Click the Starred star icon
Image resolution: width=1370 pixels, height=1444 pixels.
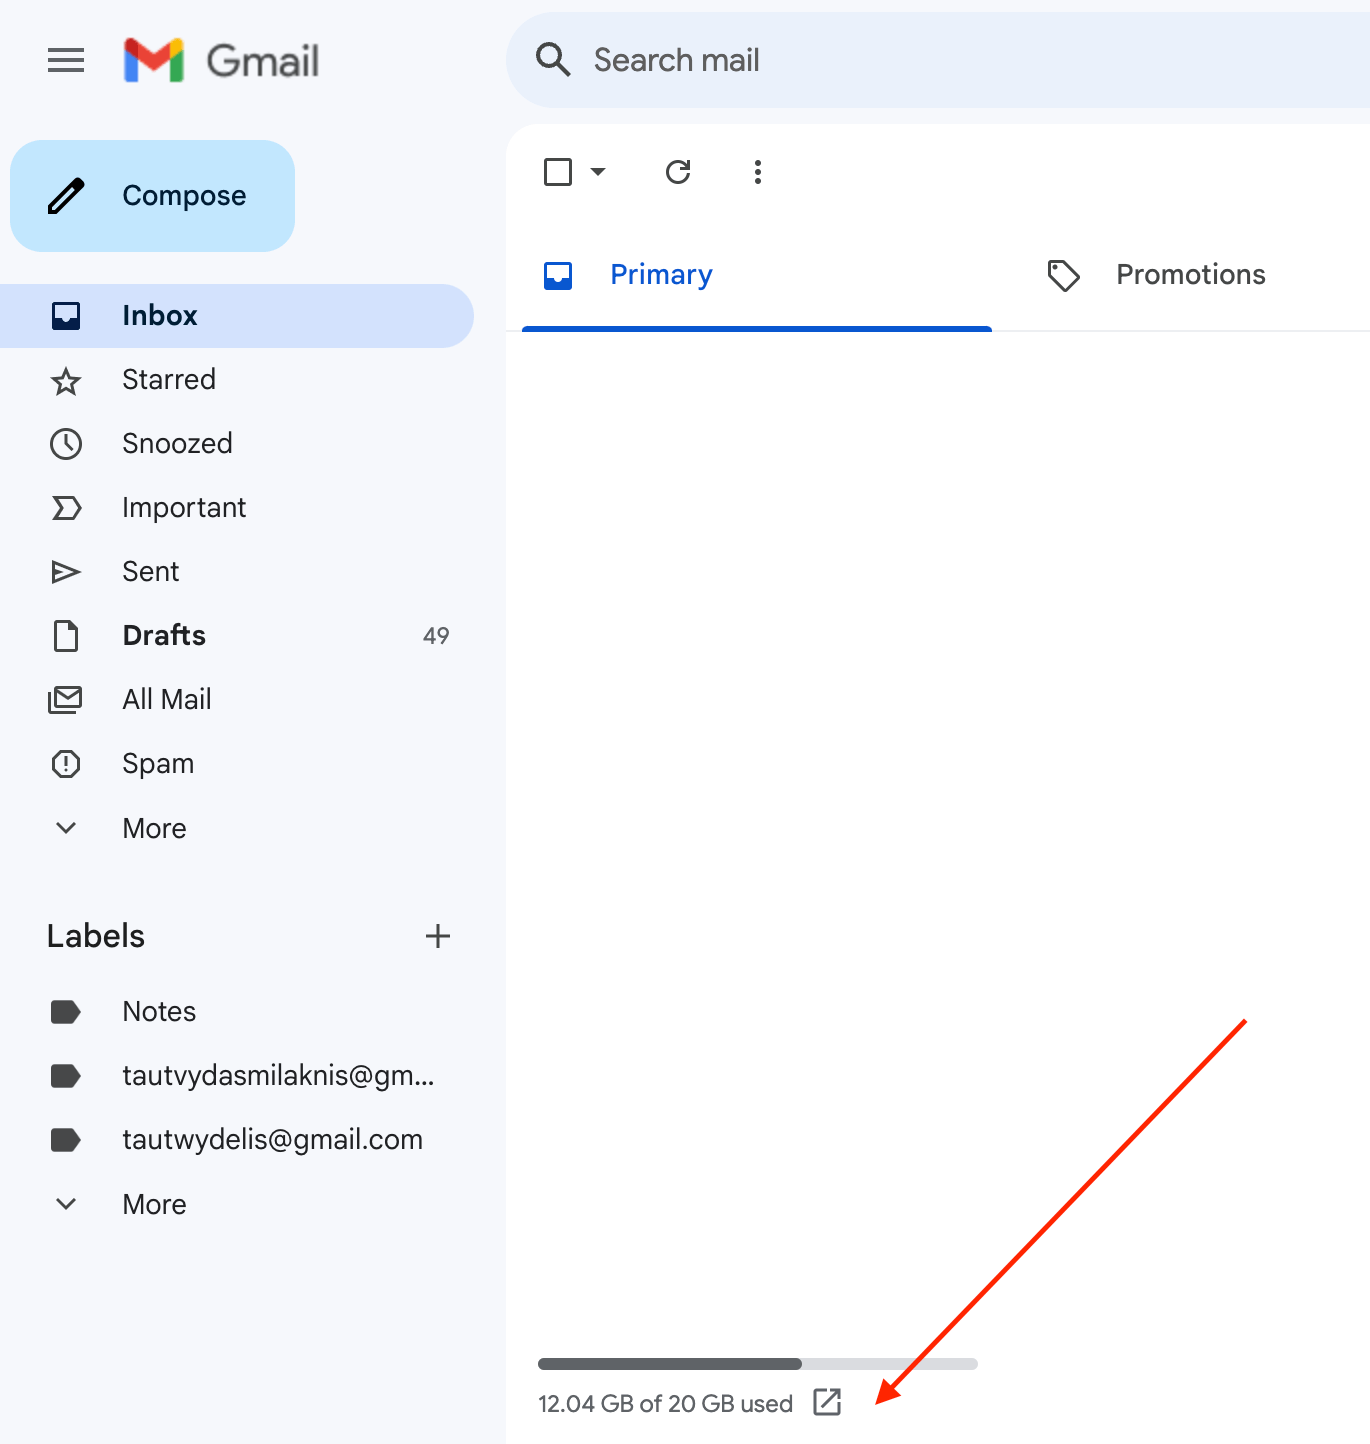click(66, 381)
